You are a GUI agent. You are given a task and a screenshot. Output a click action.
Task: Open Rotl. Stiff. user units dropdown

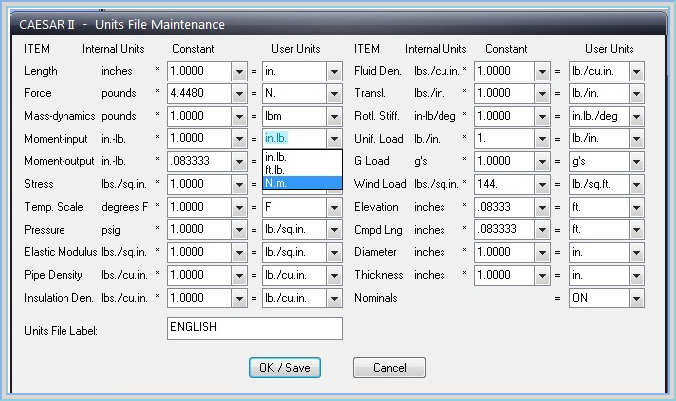(x=637, y=116)
